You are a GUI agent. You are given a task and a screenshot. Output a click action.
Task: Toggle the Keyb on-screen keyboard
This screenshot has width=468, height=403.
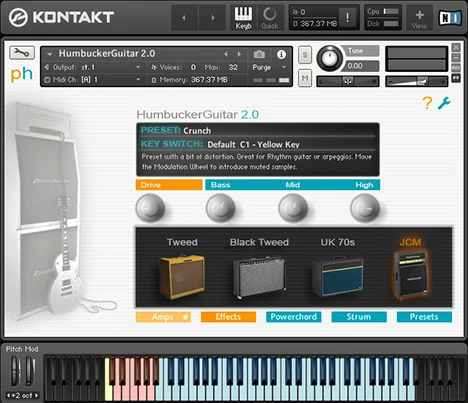click(x=243, y=18)
